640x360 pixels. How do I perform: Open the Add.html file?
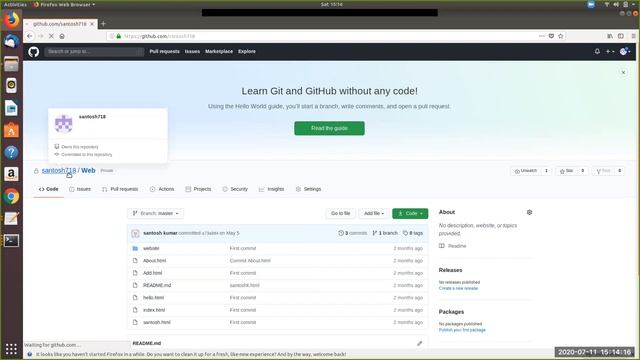click(152, 273)
